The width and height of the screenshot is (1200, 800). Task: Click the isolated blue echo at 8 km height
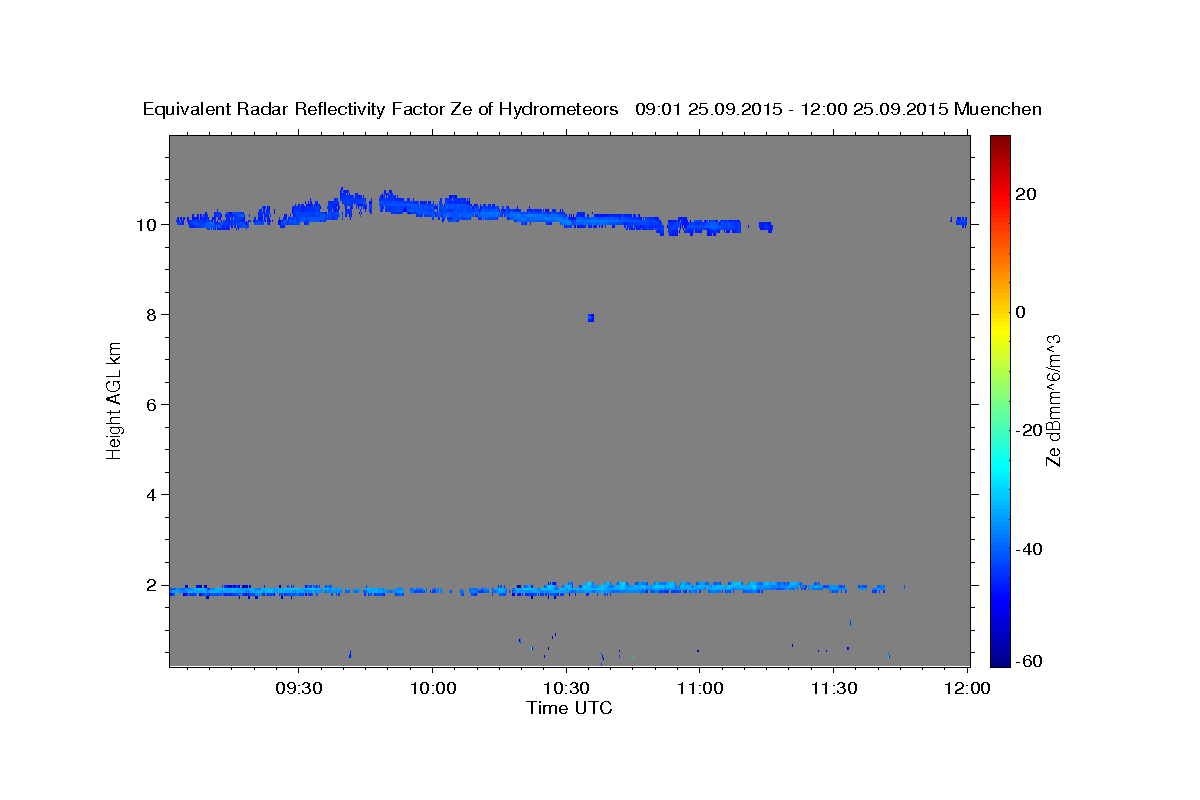click(591, 318)
